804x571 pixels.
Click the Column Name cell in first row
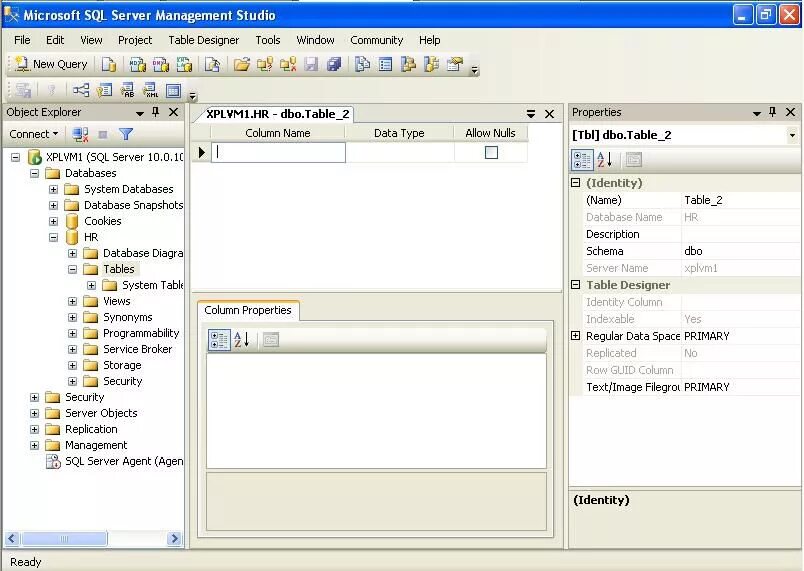point(278,152)
